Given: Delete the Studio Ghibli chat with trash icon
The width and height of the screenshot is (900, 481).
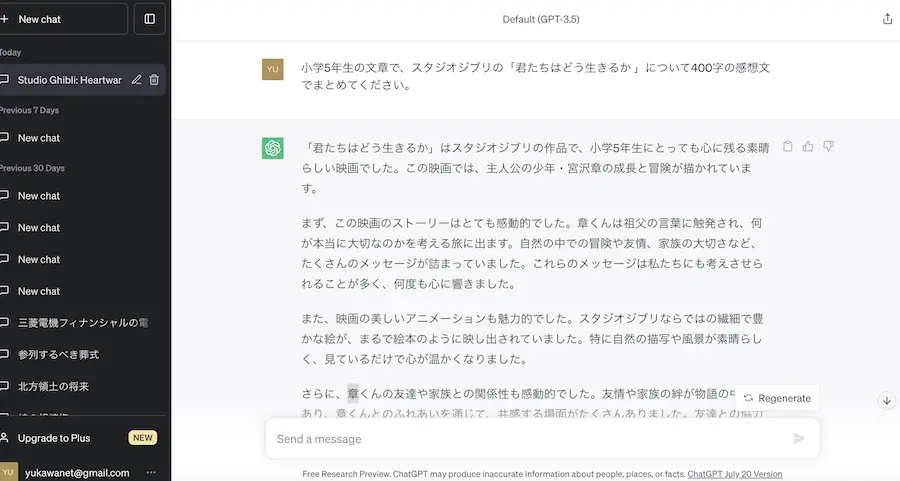Looking at the screenshot, I should point(154,80).
